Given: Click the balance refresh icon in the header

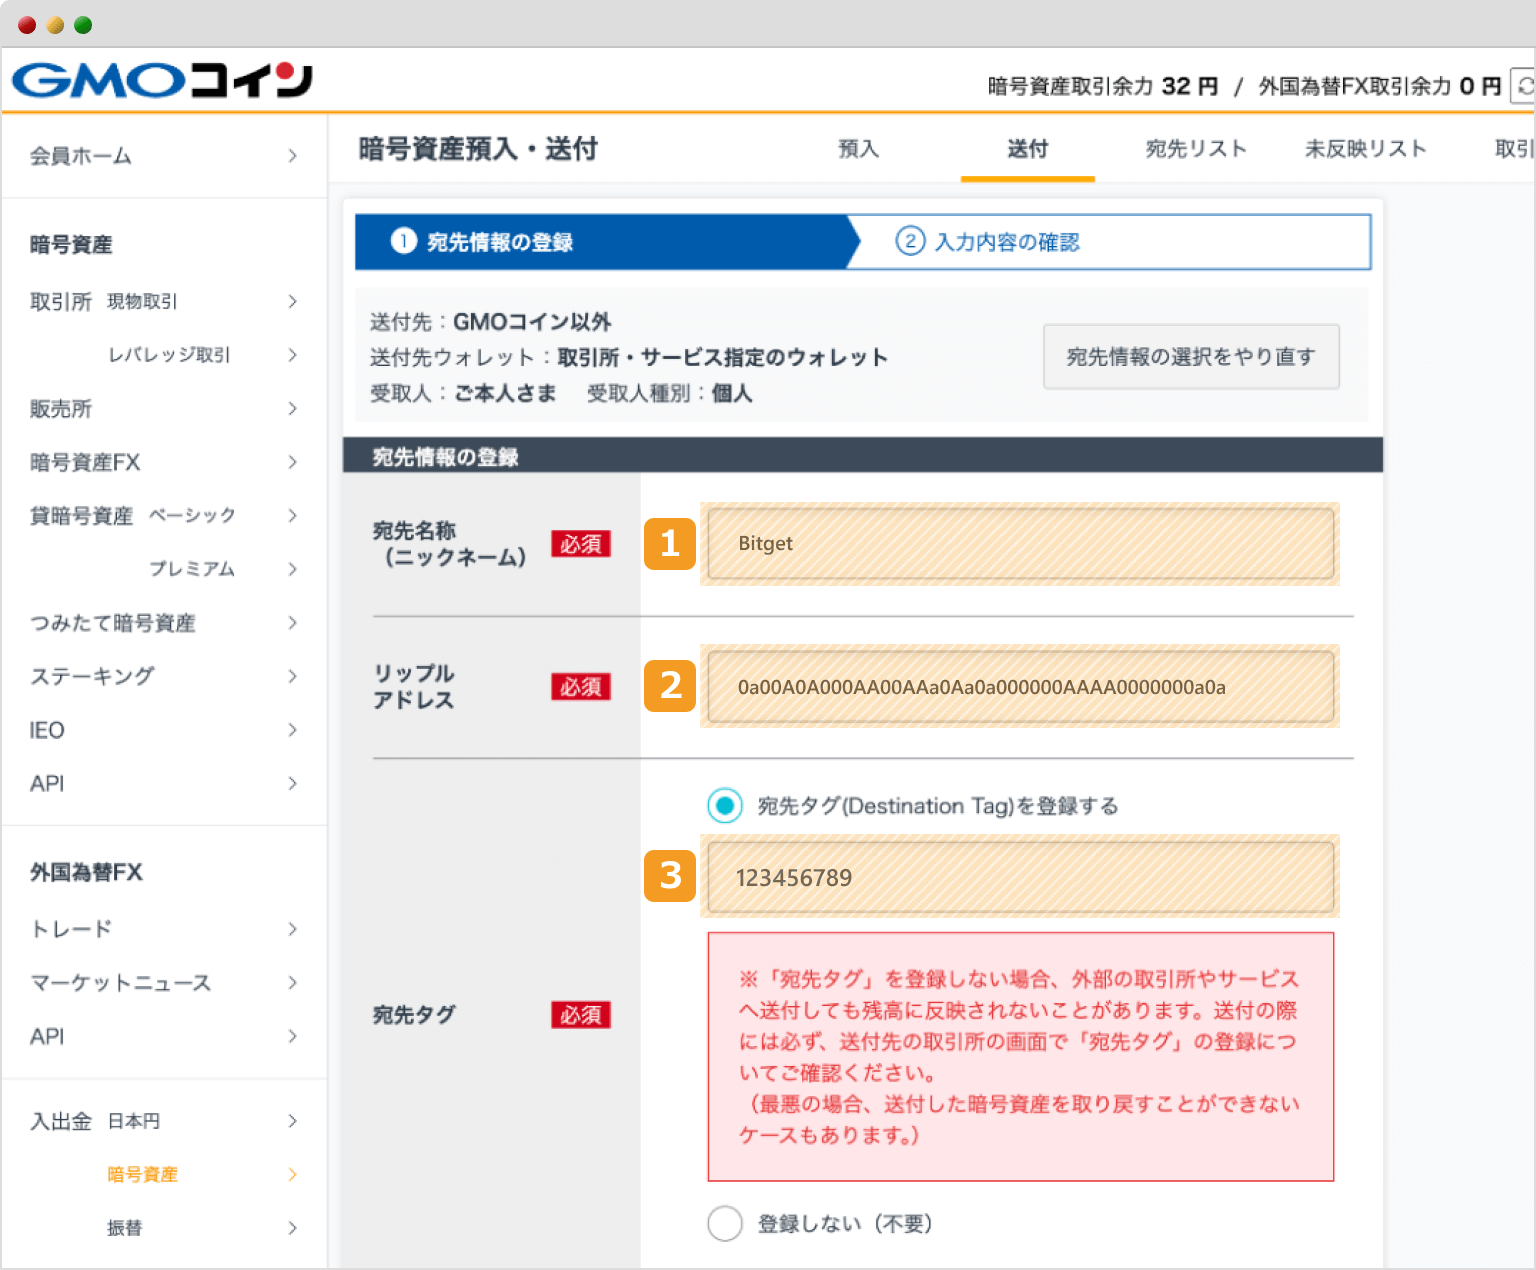Looking at the screenshot, I should click(1524, 86).
